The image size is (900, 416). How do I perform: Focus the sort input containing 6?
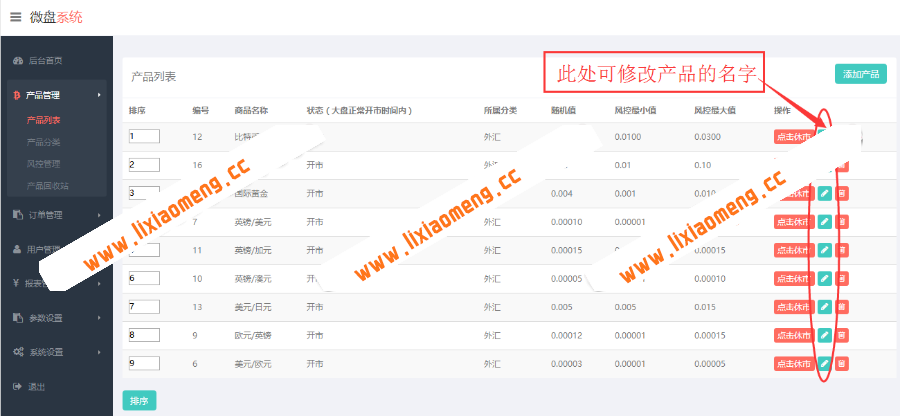click(x=144, y=278)
